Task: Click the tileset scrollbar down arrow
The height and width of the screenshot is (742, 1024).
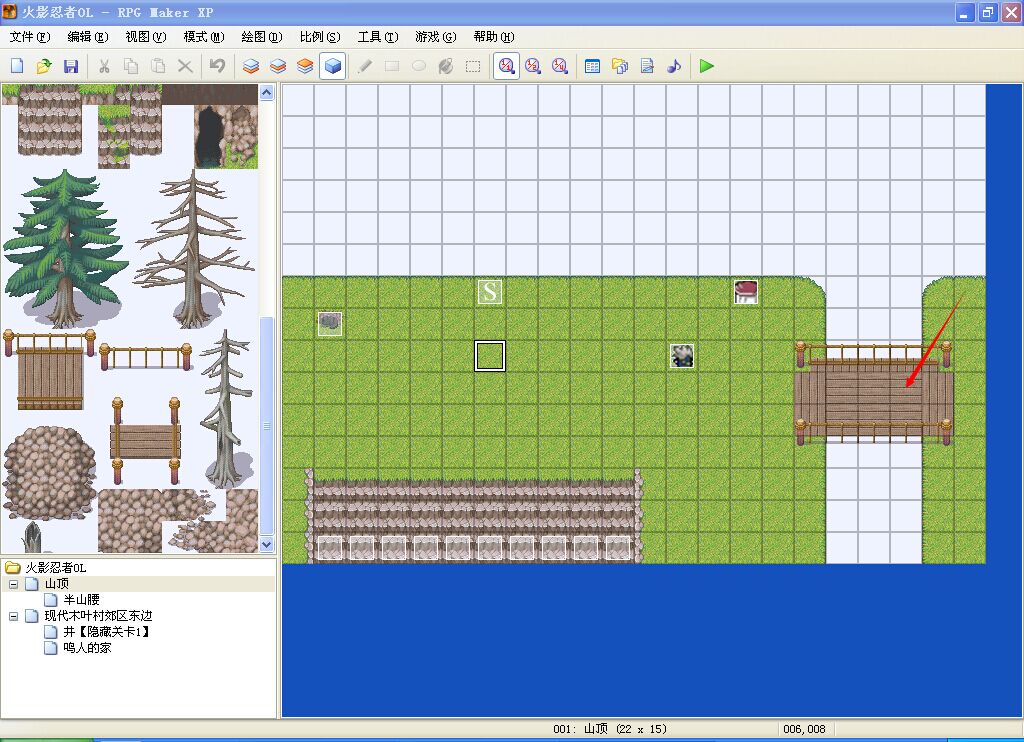Action: click(x=266, y=544)
